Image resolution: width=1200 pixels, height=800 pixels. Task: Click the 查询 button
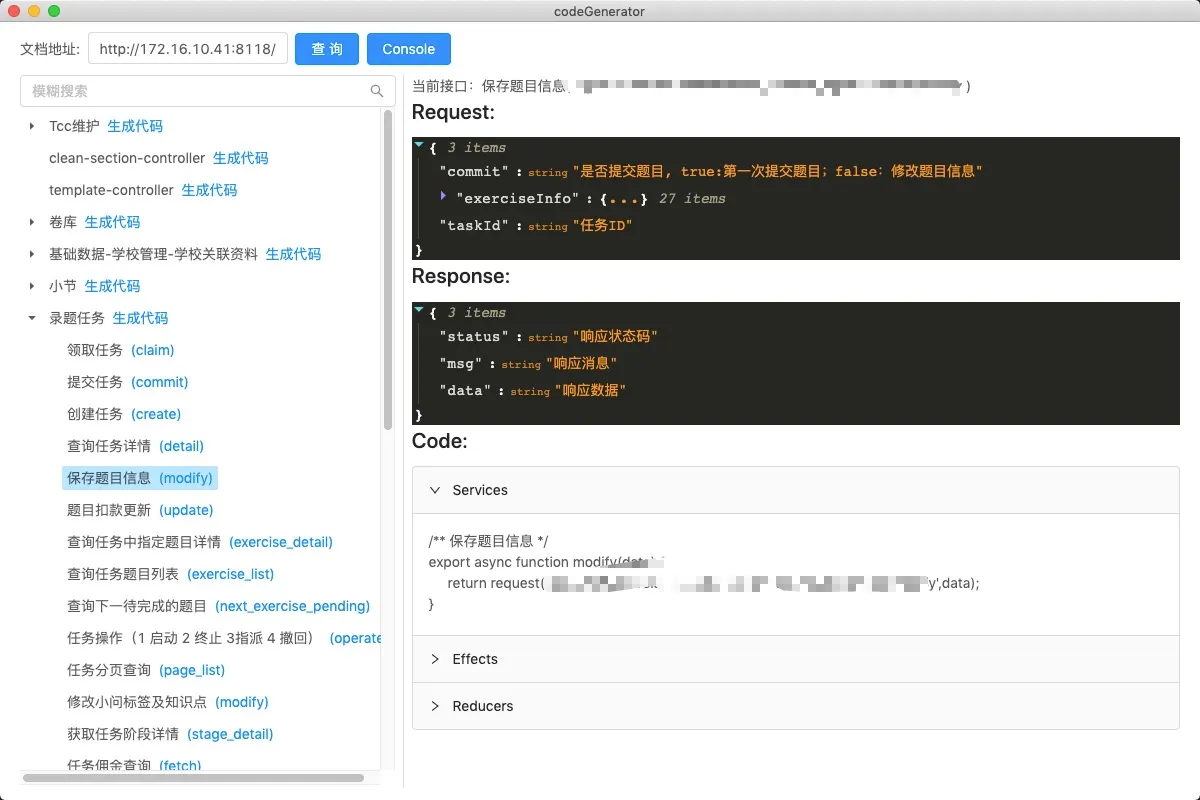tap(327, 49)
